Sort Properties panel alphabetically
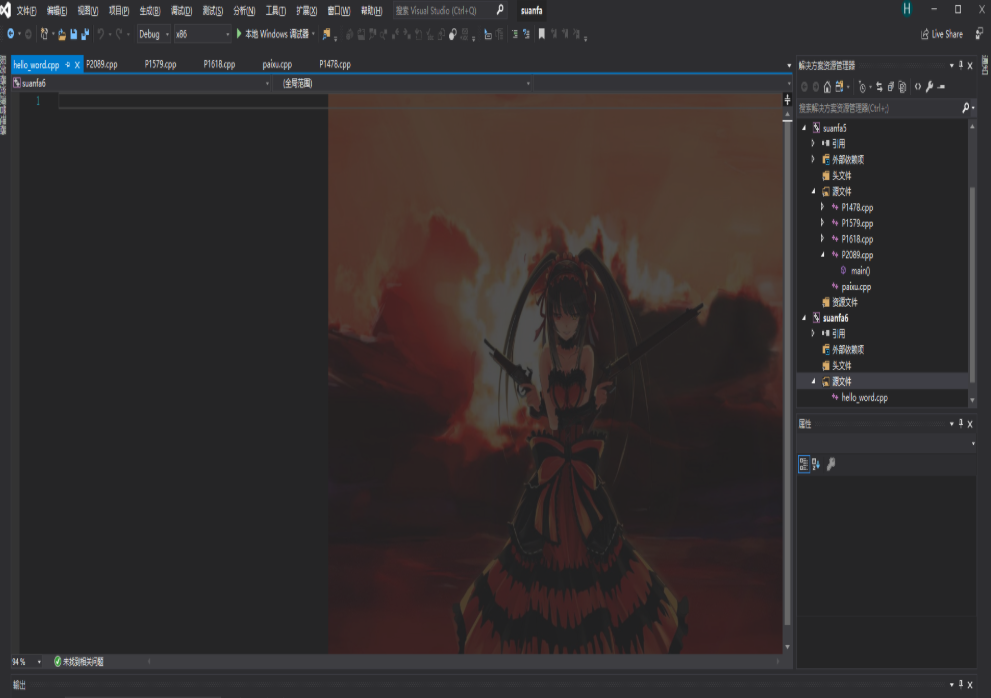 point(816,464)
